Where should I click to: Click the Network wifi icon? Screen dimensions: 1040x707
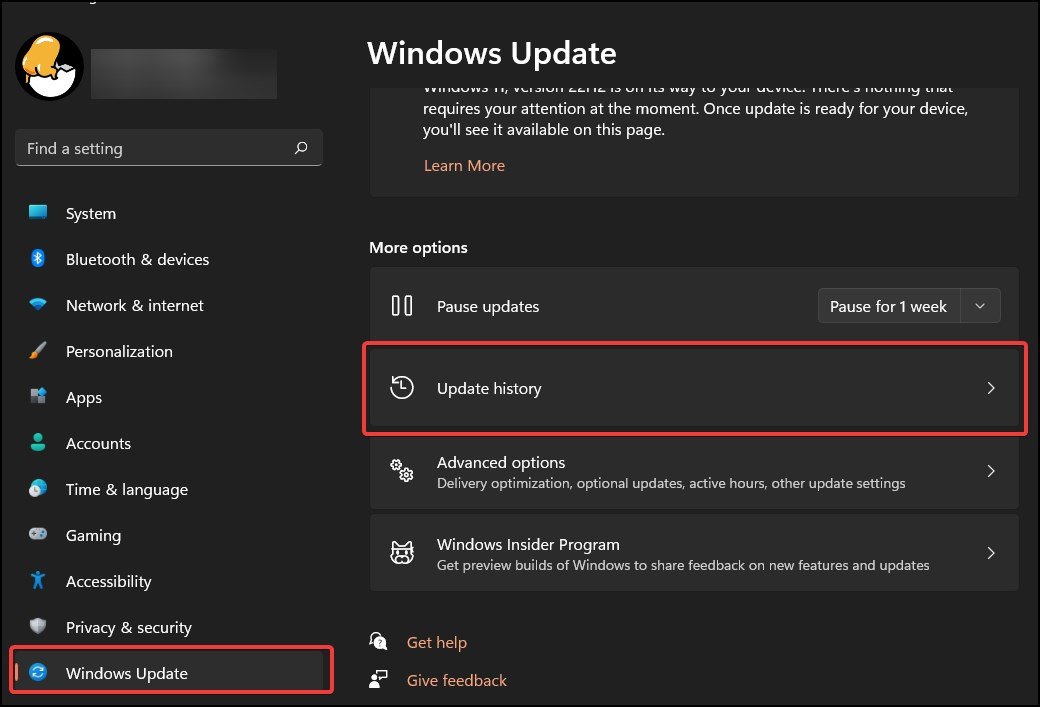pos(38,304)
